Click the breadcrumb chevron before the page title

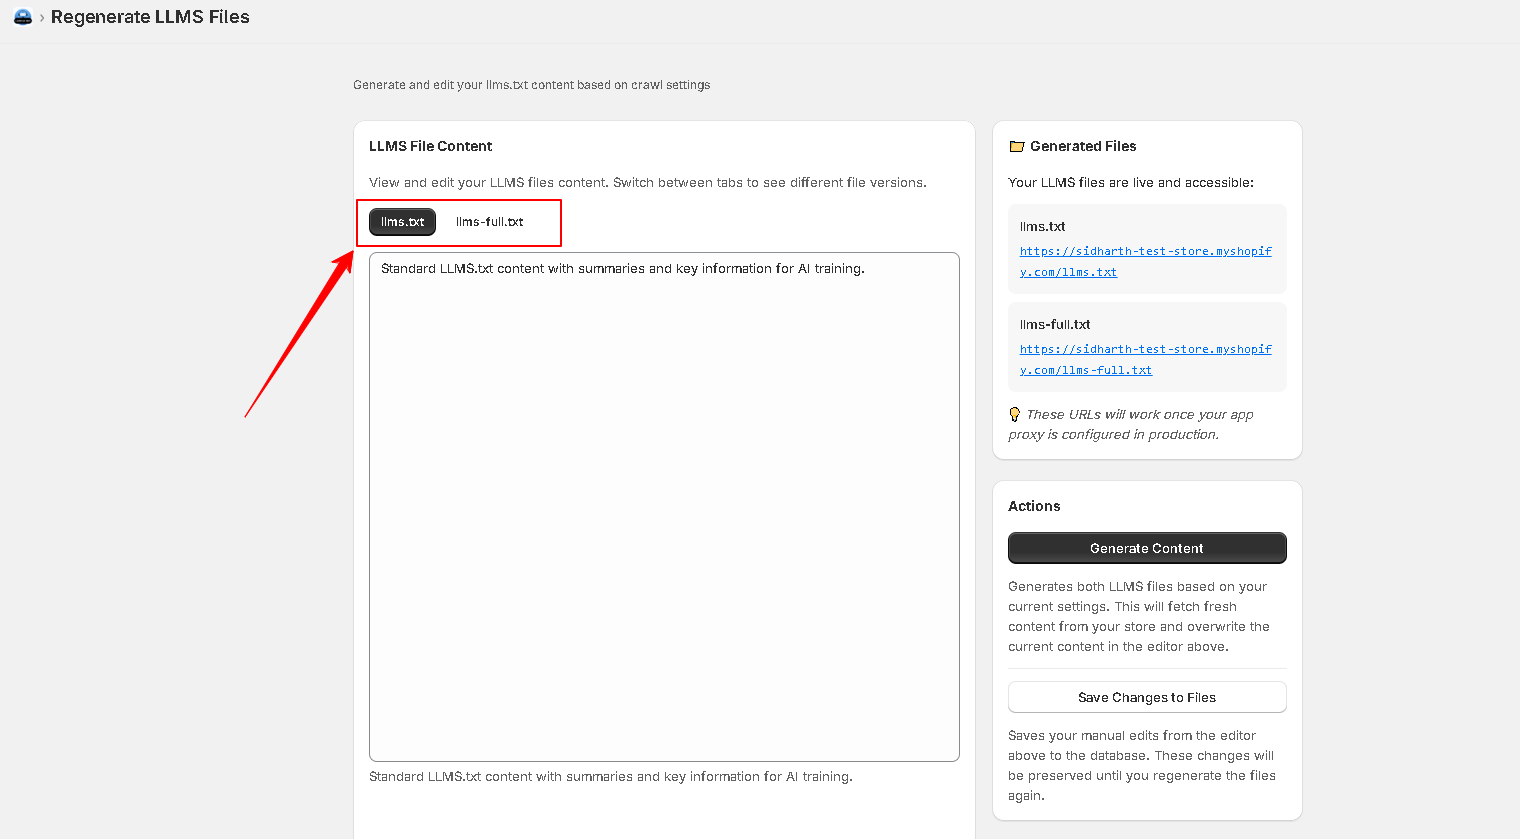tap(41, 18)
